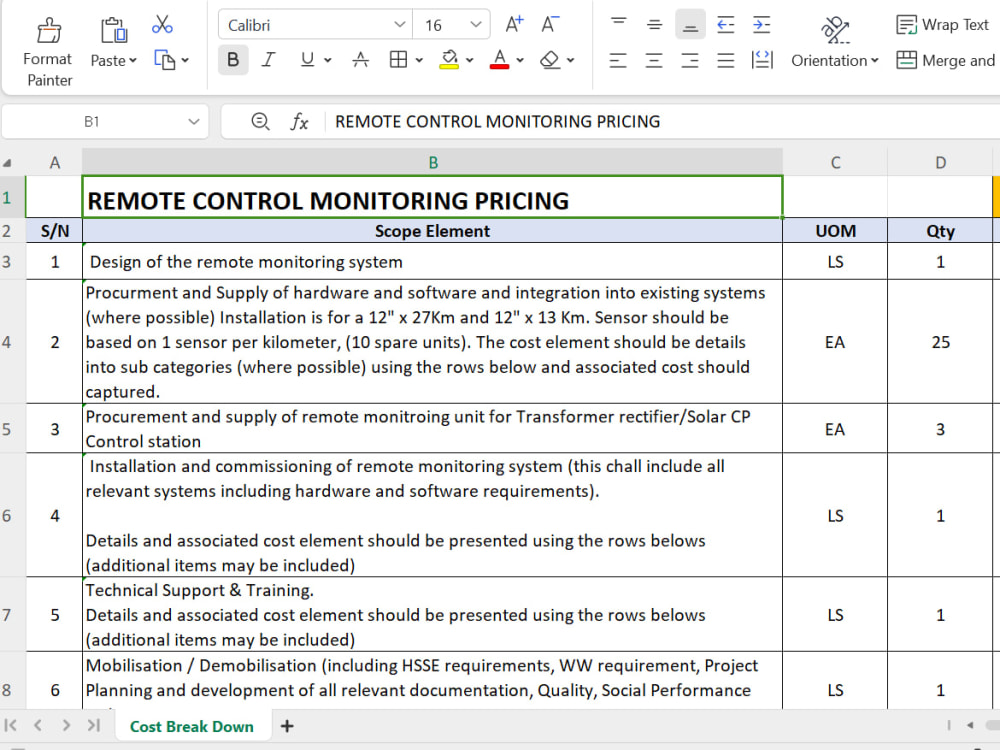Open the Name Box dropdown arrow

point(194,121)
